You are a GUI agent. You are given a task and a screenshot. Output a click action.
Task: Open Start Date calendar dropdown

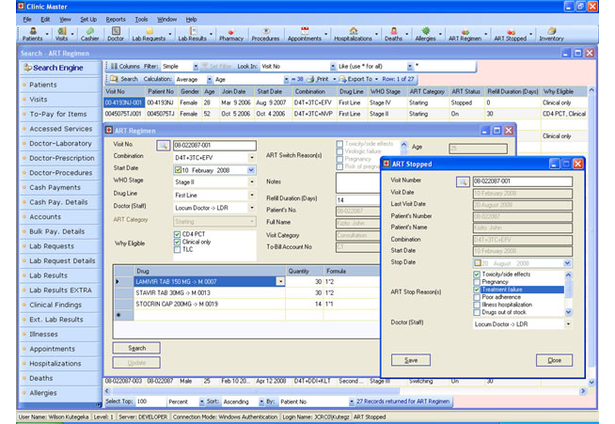(x=251, y=170)
